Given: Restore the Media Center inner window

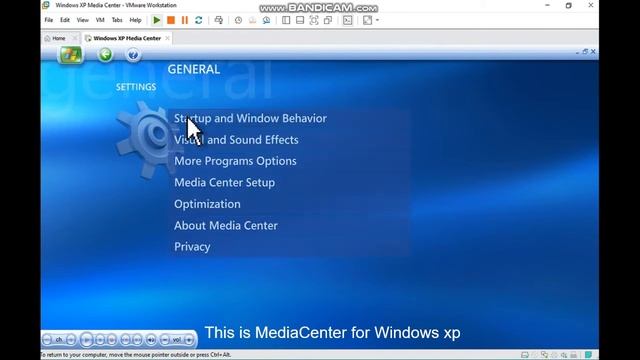Looking at the screenshot, I should point(585,51).
